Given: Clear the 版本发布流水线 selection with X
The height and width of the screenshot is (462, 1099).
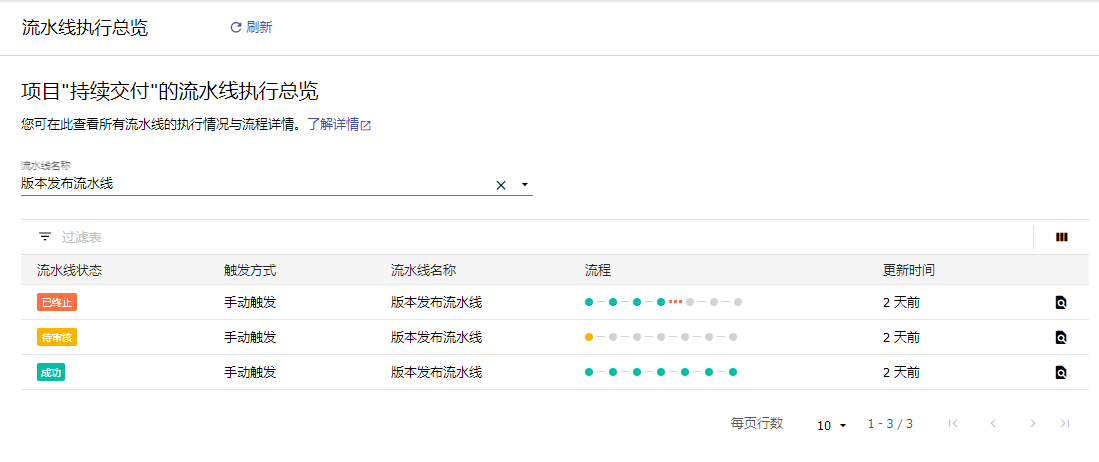Looking at the screenshot, I should [x=501, y=185].
